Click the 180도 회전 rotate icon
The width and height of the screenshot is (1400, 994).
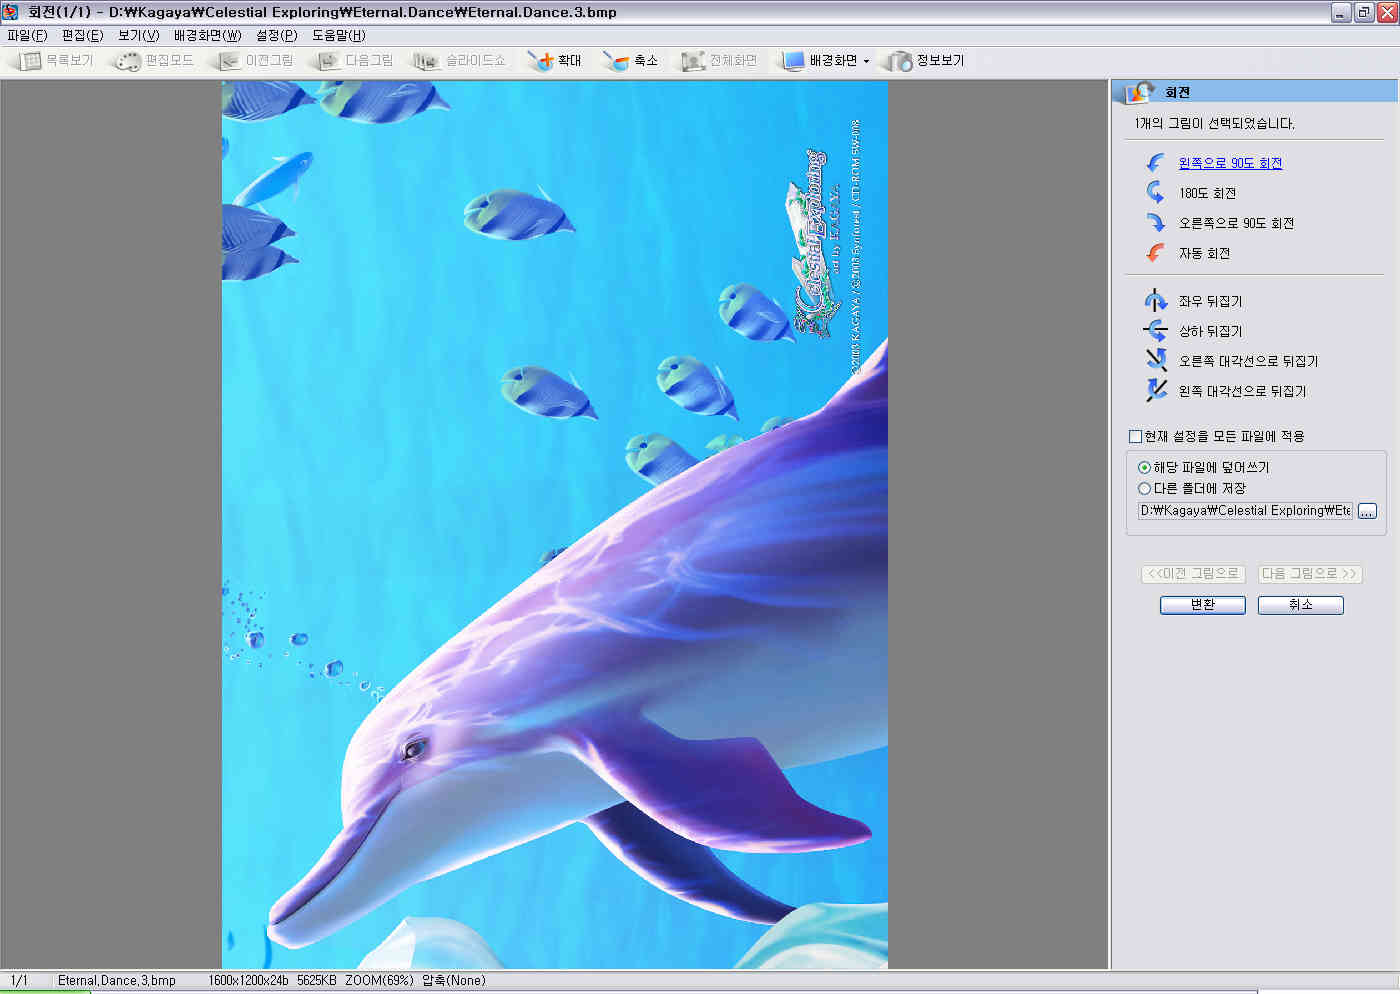pos(1155,192)
